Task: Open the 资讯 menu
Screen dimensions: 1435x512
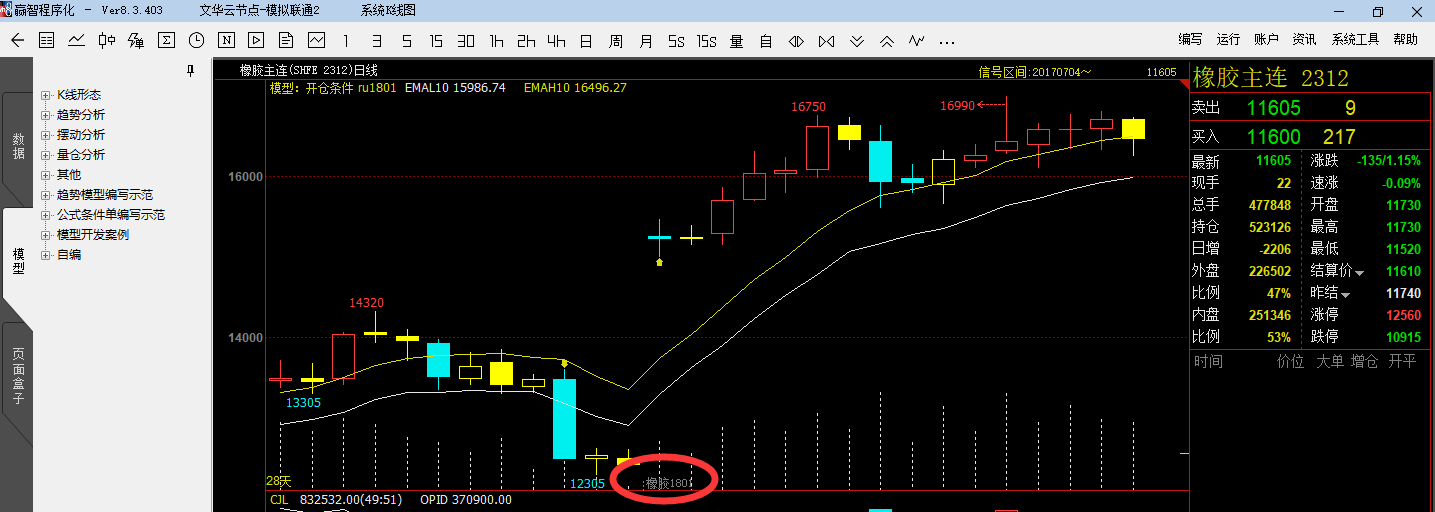Action: 1304,40
